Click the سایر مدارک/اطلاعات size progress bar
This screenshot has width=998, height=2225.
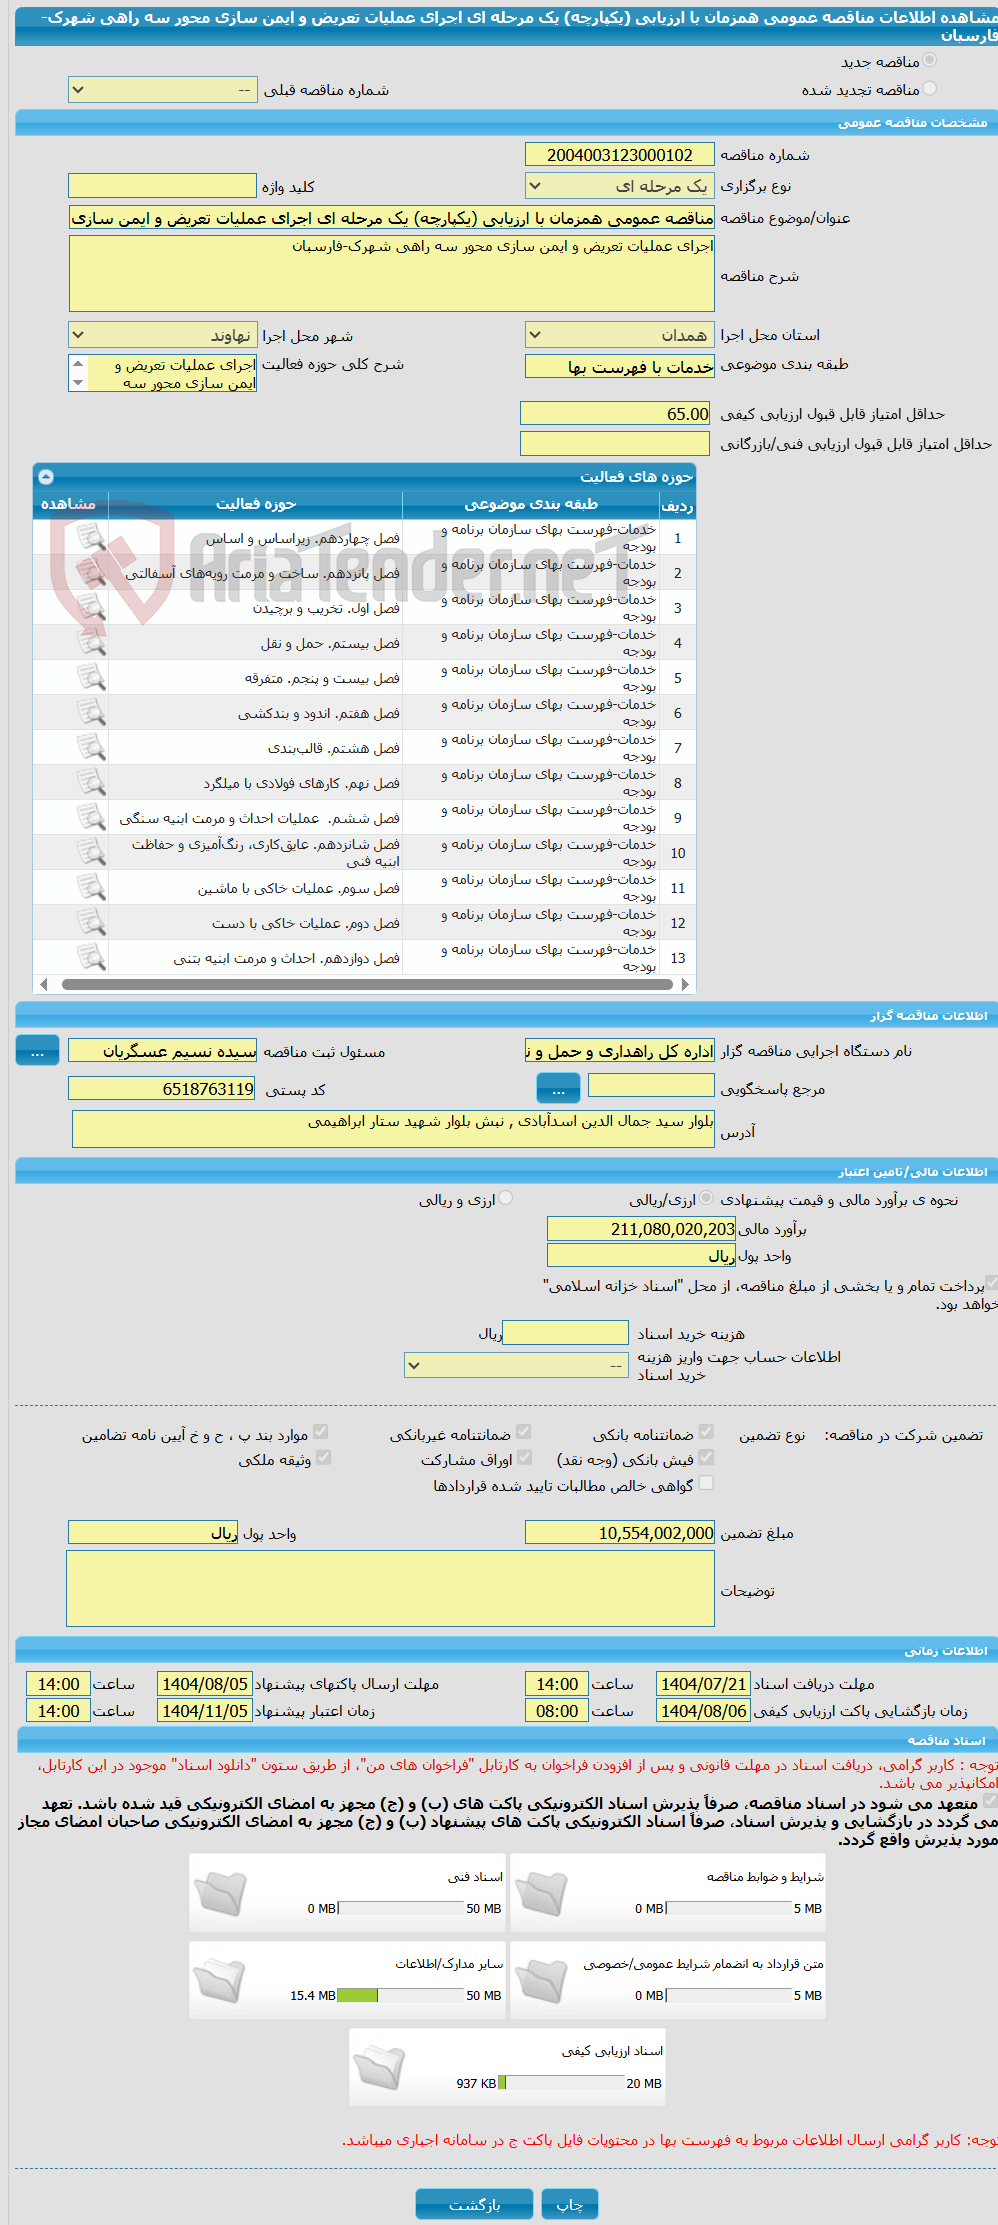pyautogui.click(x=400, y=1995)
